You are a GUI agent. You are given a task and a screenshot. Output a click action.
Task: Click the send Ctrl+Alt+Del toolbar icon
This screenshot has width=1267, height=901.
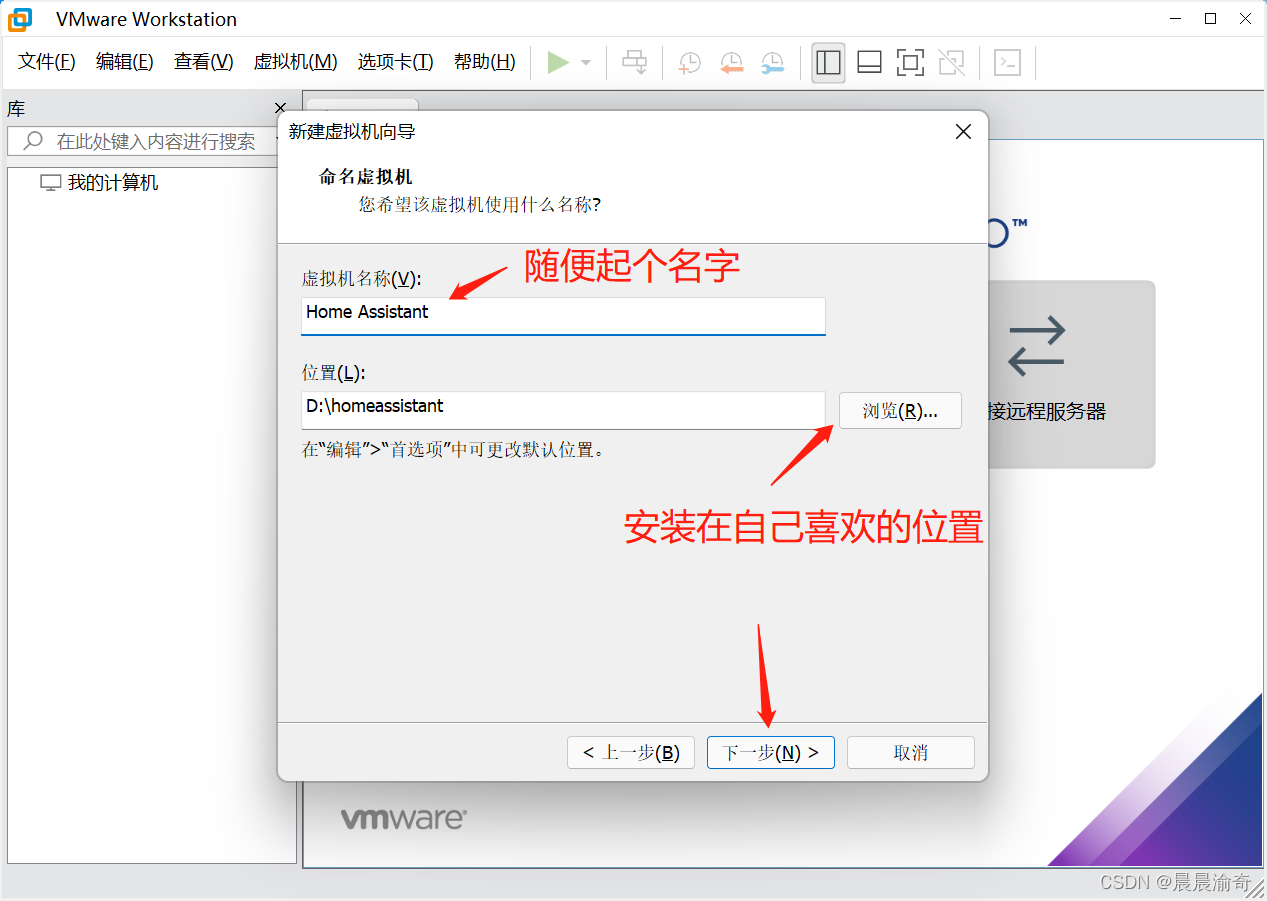tap(635, 63)
